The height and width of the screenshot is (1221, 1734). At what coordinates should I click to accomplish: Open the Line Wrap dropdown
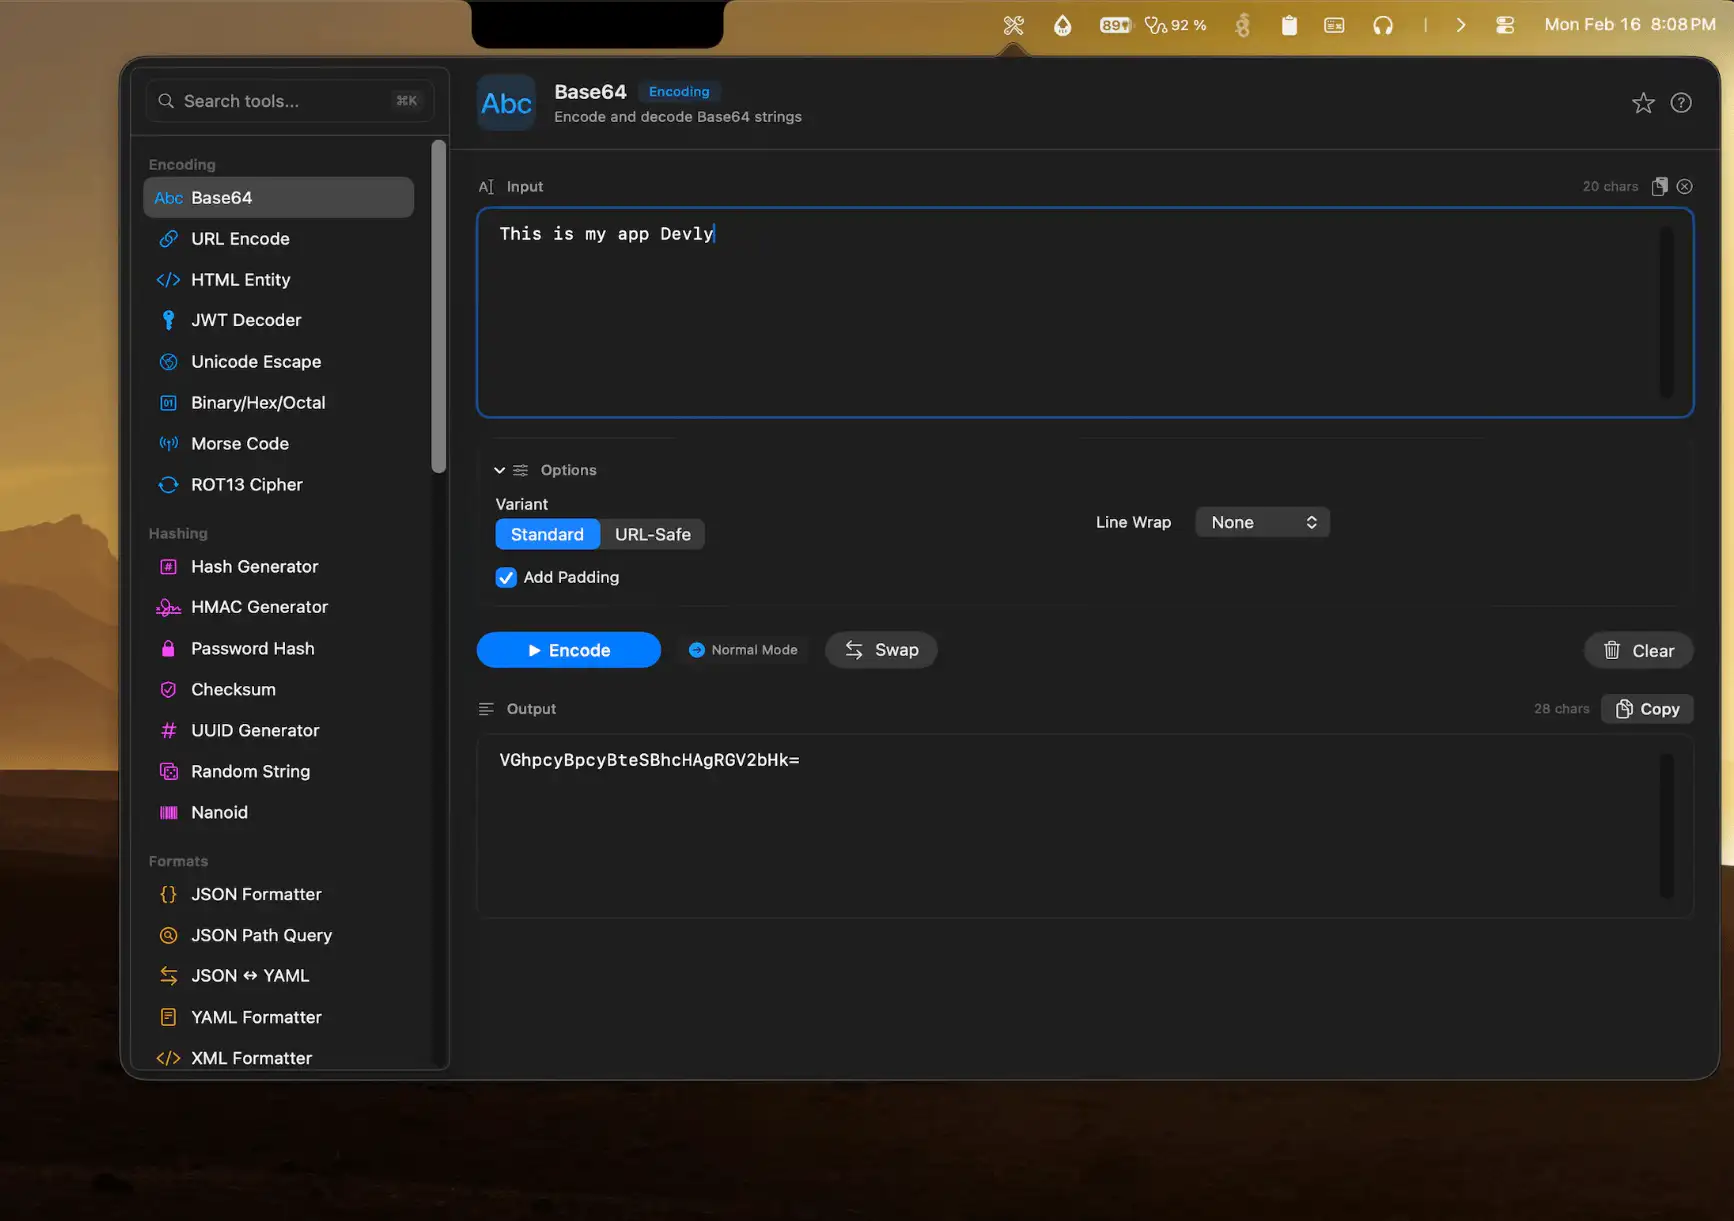point(1262,522)
